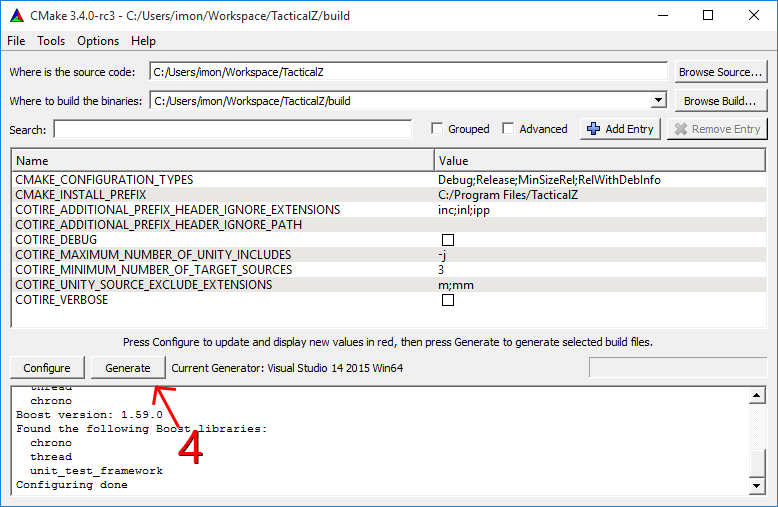This screenshot has width=778, height=507.
Task: Click 'Configuring done' in output log
Action: click(71, 485)
